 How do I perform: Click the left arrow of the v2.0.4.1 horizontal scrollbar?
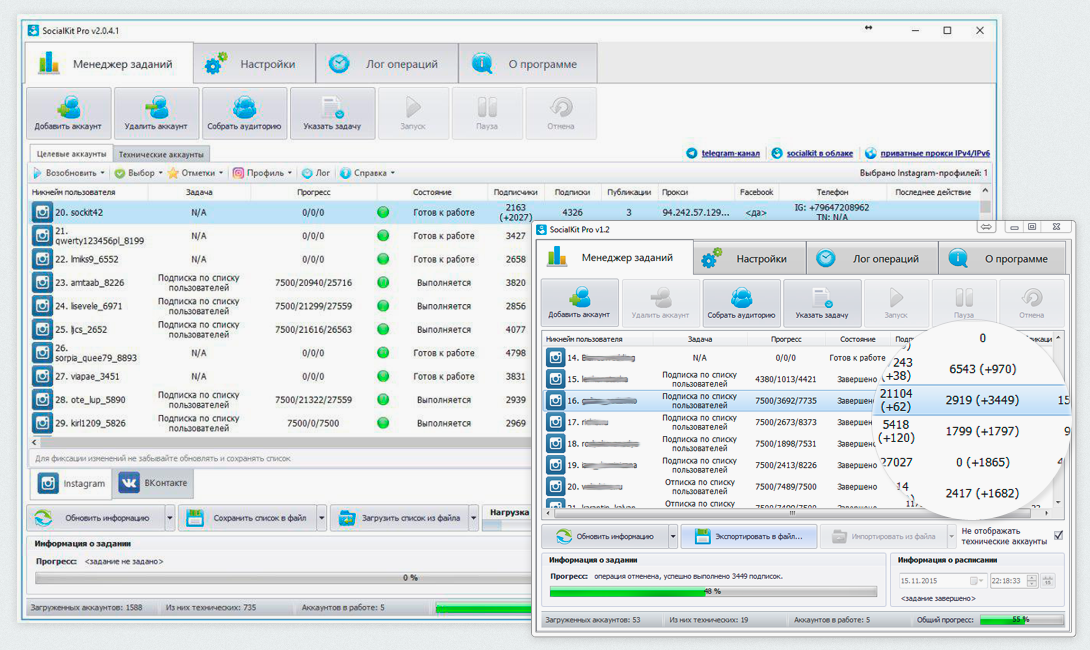pos(34,442)
